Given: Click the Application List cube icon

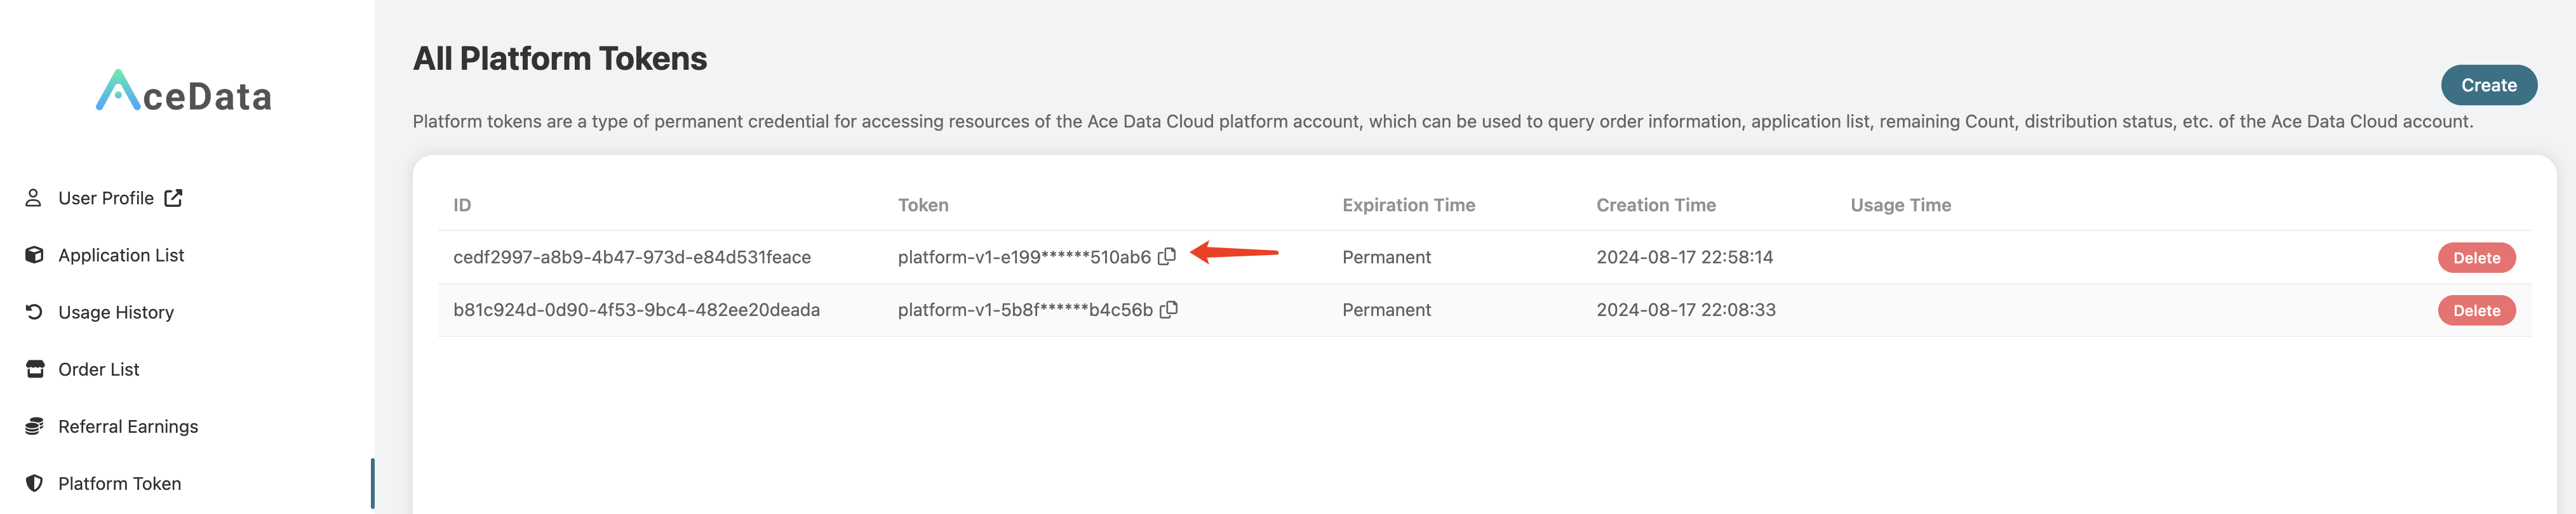Looking at the screenshot, I should coord(34,255).
